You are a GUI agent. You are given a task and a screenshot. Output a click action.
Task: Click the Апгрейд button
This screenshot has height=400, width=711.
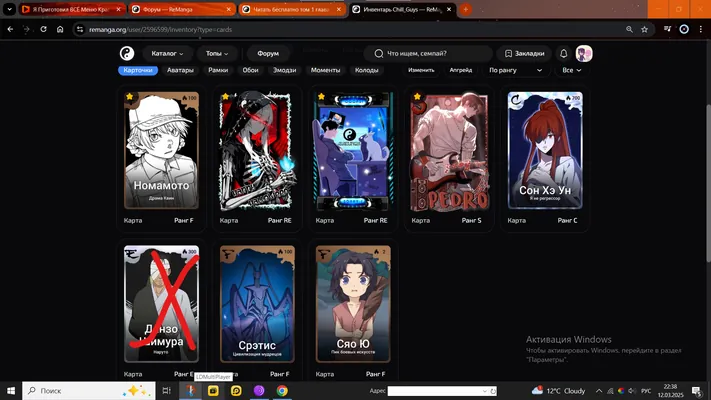tap(461, 70)
